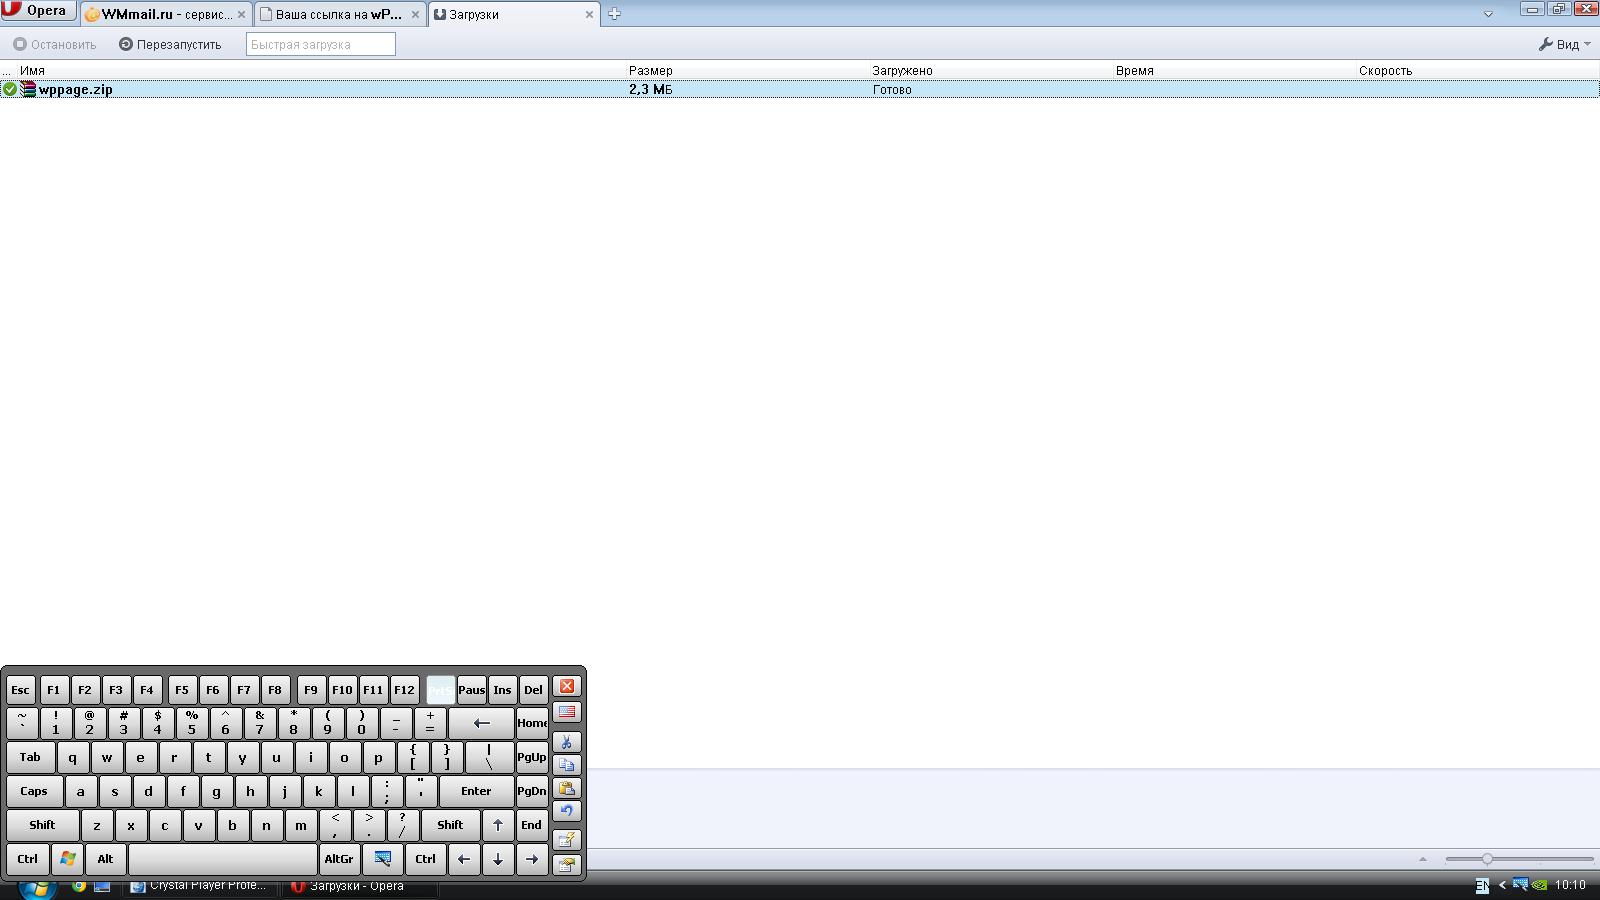Click the on-screen keyboard tray icon
This screenshot has width=1600, height=900.
pos(1520,885)
